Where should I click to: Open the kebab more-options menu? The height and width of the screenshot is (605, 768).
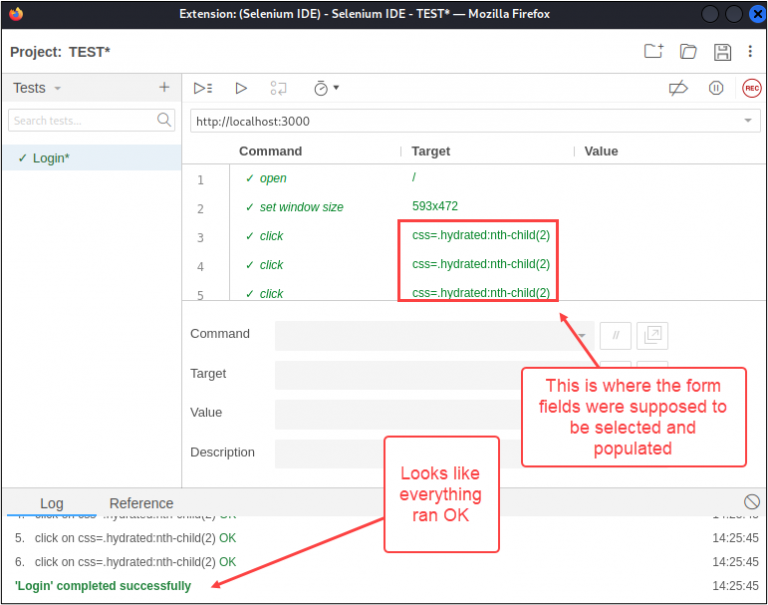750,52
